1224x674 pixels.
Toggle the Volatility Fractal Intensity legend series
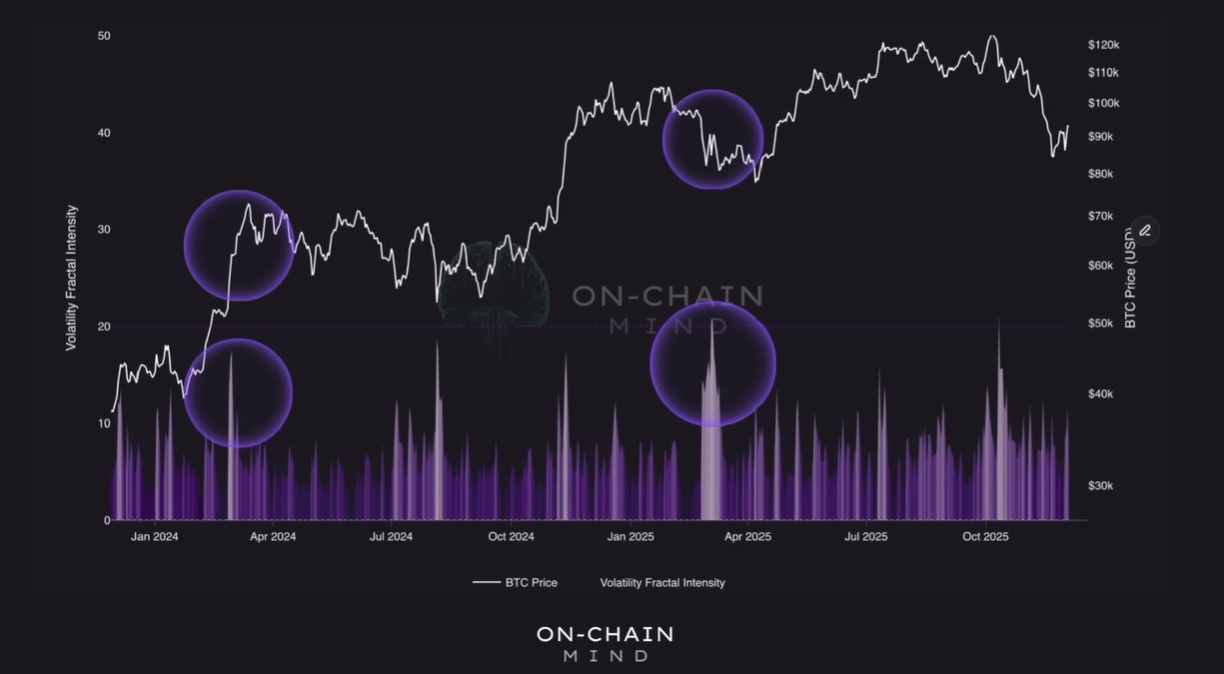pyautogui.click(x=662, y=582)
